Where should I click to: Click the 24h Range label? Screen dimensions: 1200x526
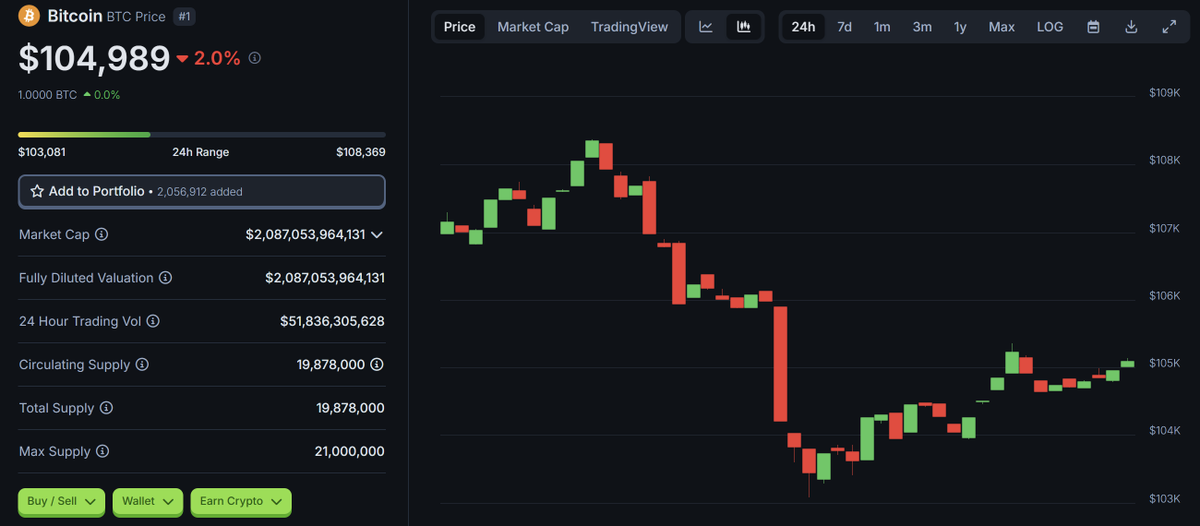coord(201,152)
